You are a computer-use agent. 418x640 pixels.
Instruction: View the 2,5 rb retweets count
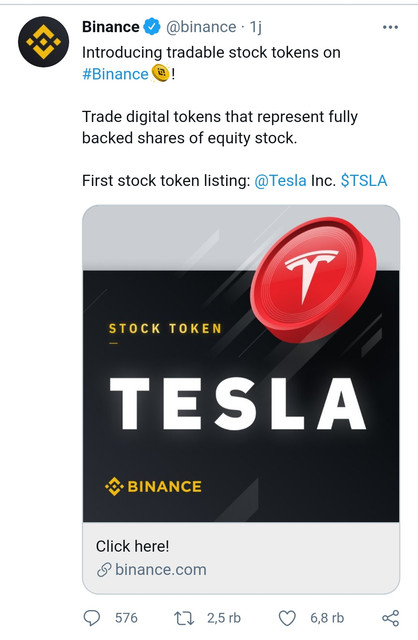click(224, 618)
